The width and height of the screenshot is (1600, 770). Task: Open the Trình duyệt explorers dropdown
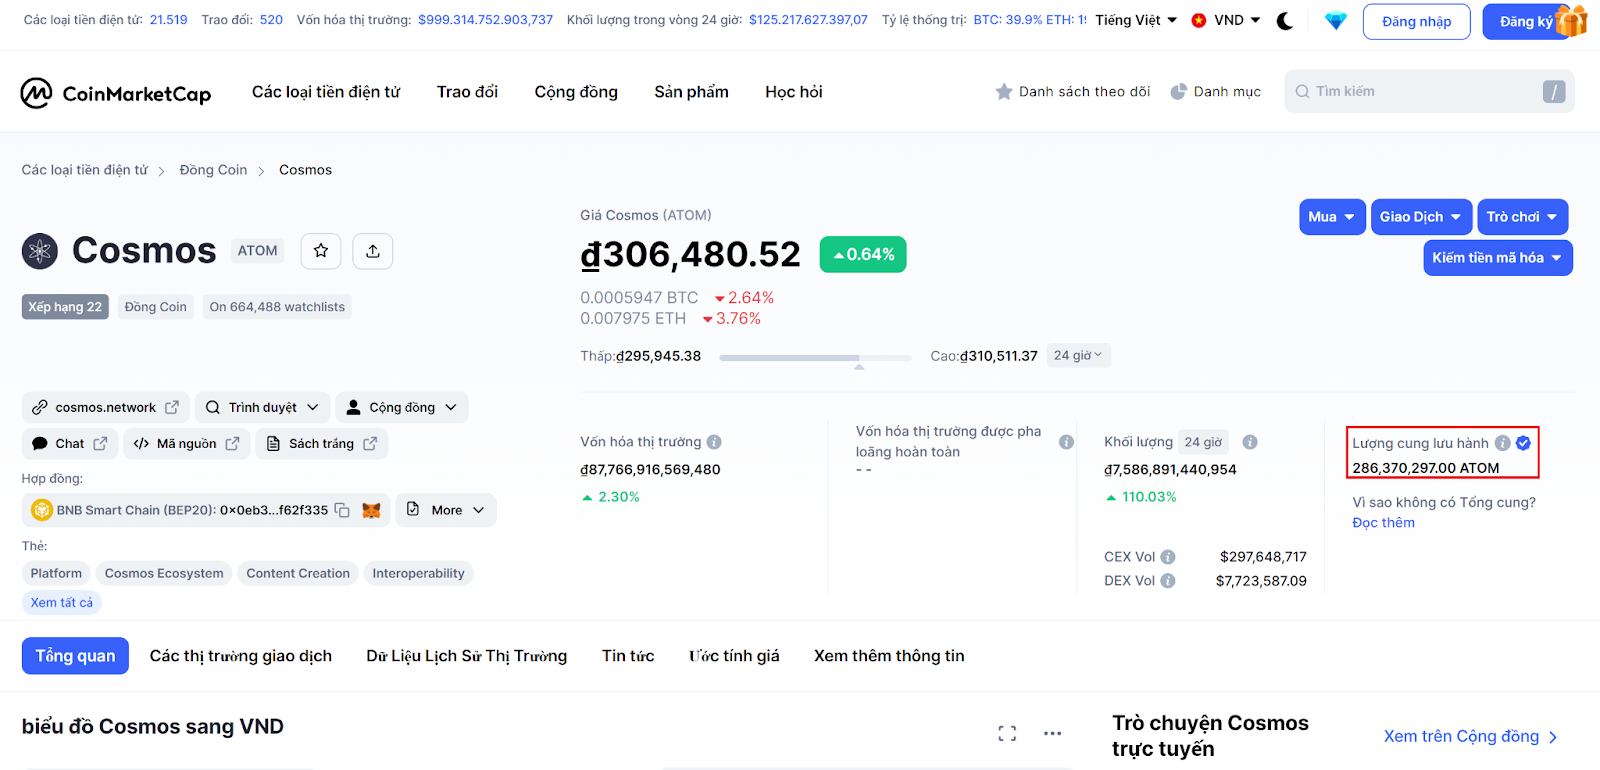[262, 408]
